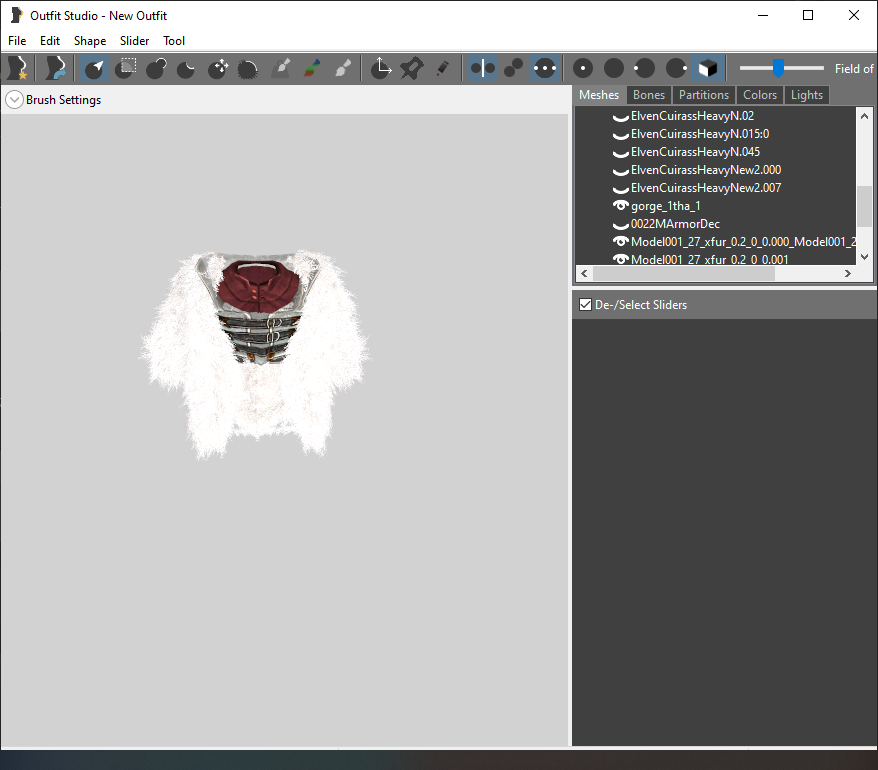The height and width of the screenshot is (770, 878).
Task: Show the 0022MArmorDec mesh
Action: [620, 225]
